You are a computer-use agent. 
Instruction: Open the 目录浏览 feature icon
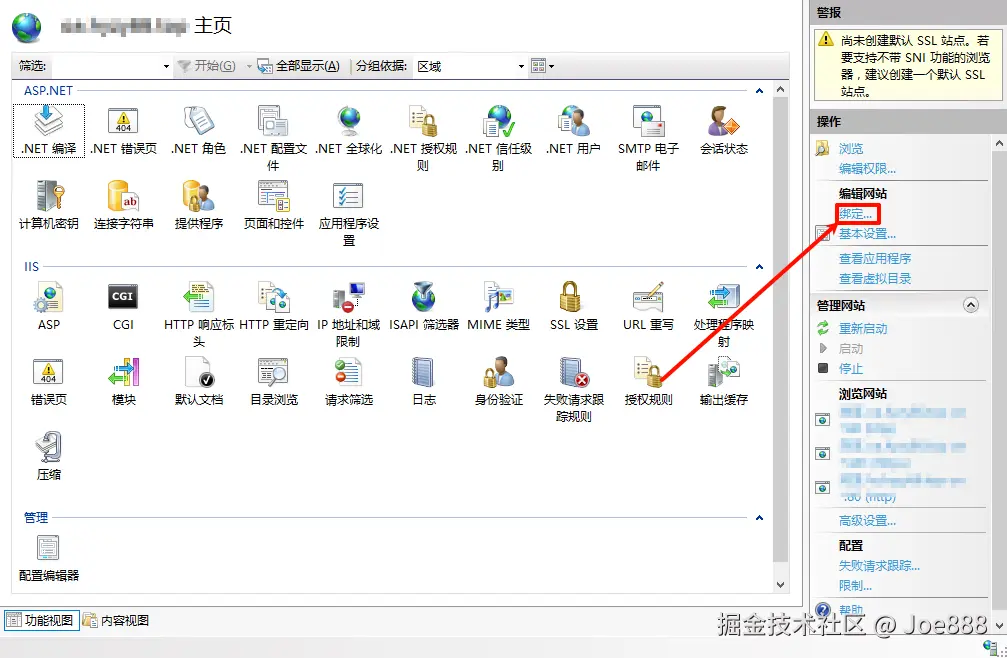pos(274,372)
